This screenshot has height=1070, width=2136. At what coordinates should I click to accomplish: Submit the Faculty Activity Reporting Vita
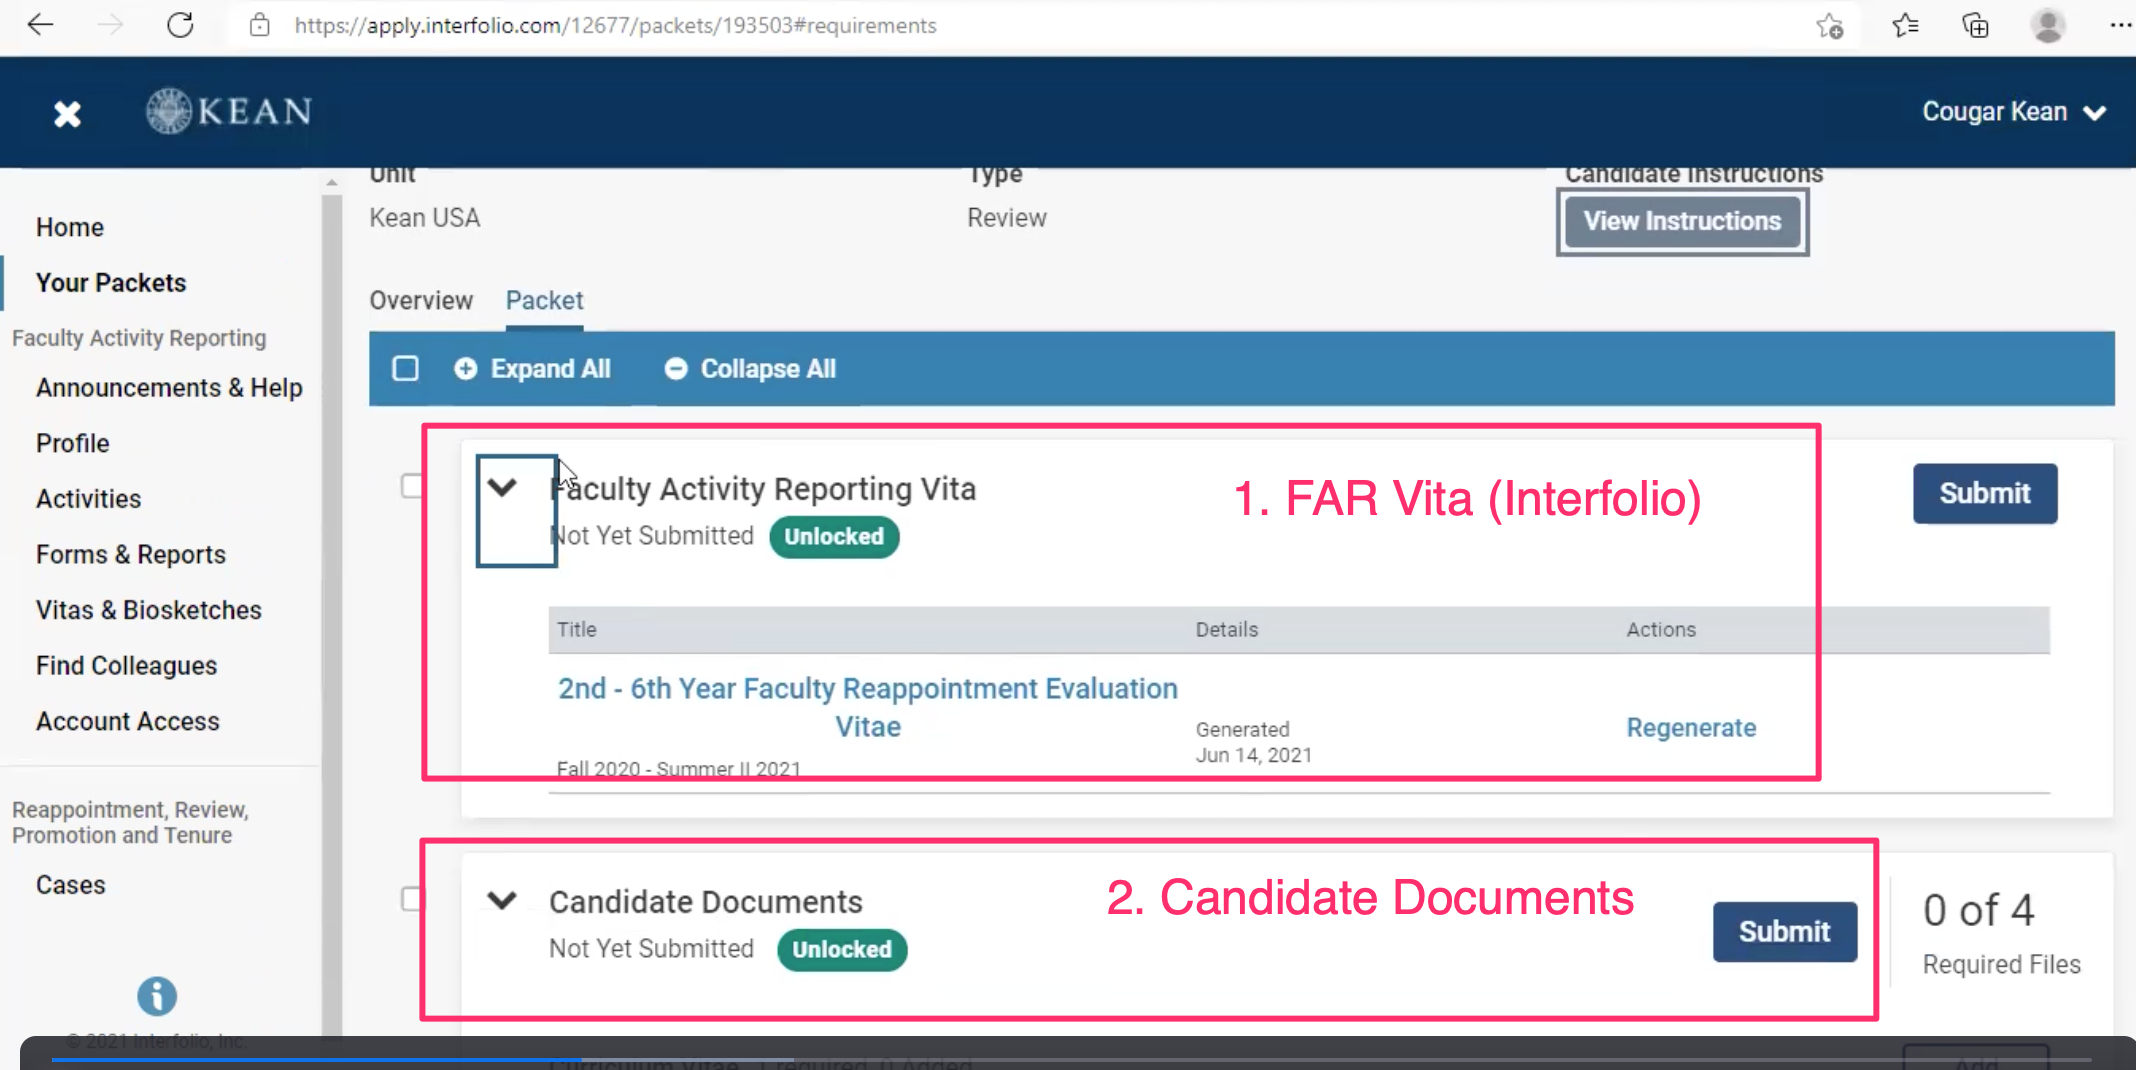tap(1985, 493)
